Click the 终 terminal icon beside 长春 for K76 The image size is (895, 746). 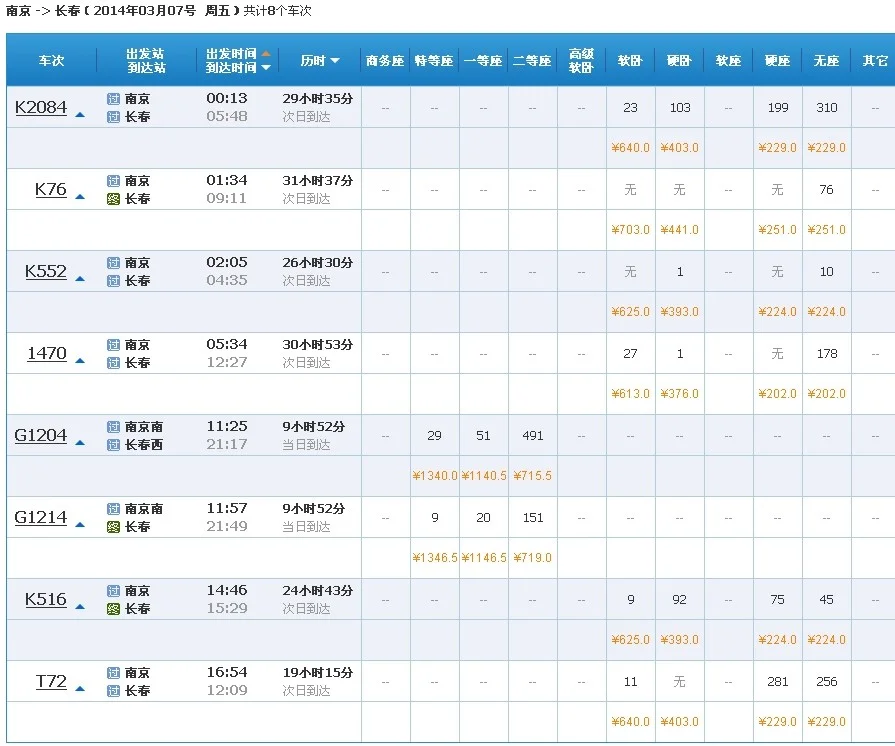(x=114, y=198)
